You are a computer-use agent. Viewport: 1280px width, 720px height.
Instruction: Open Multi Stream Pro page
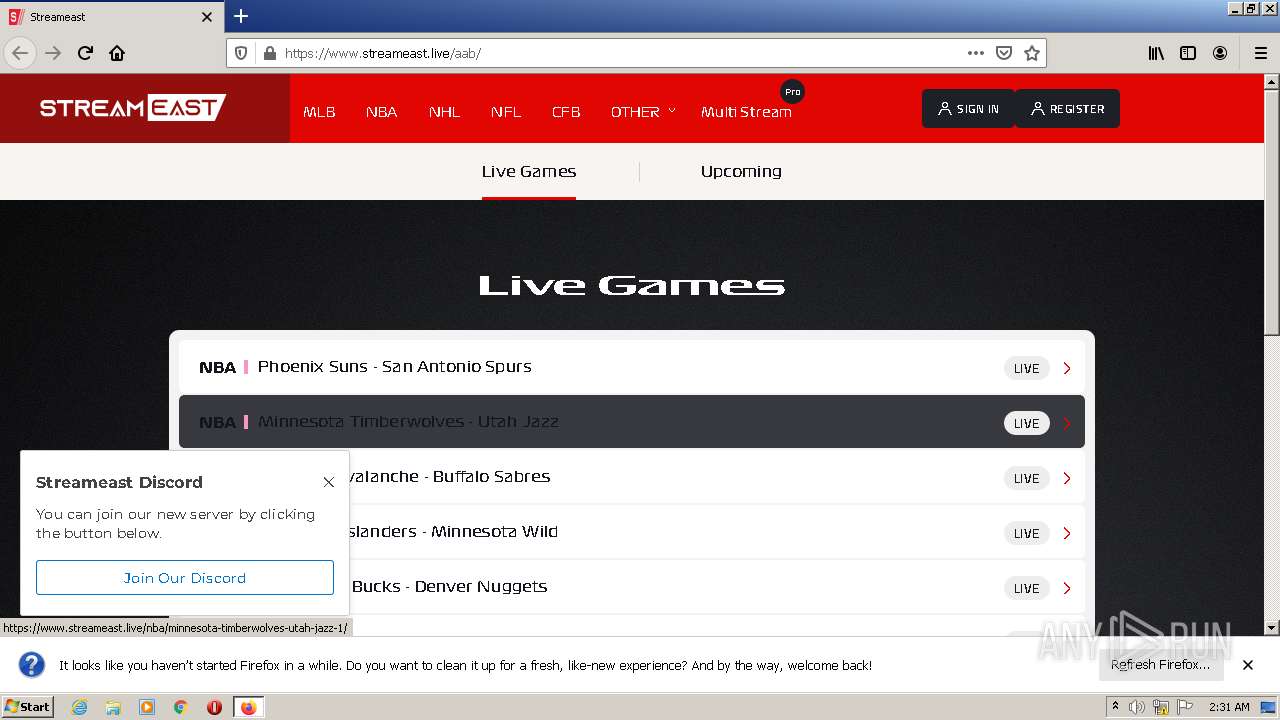746,111
